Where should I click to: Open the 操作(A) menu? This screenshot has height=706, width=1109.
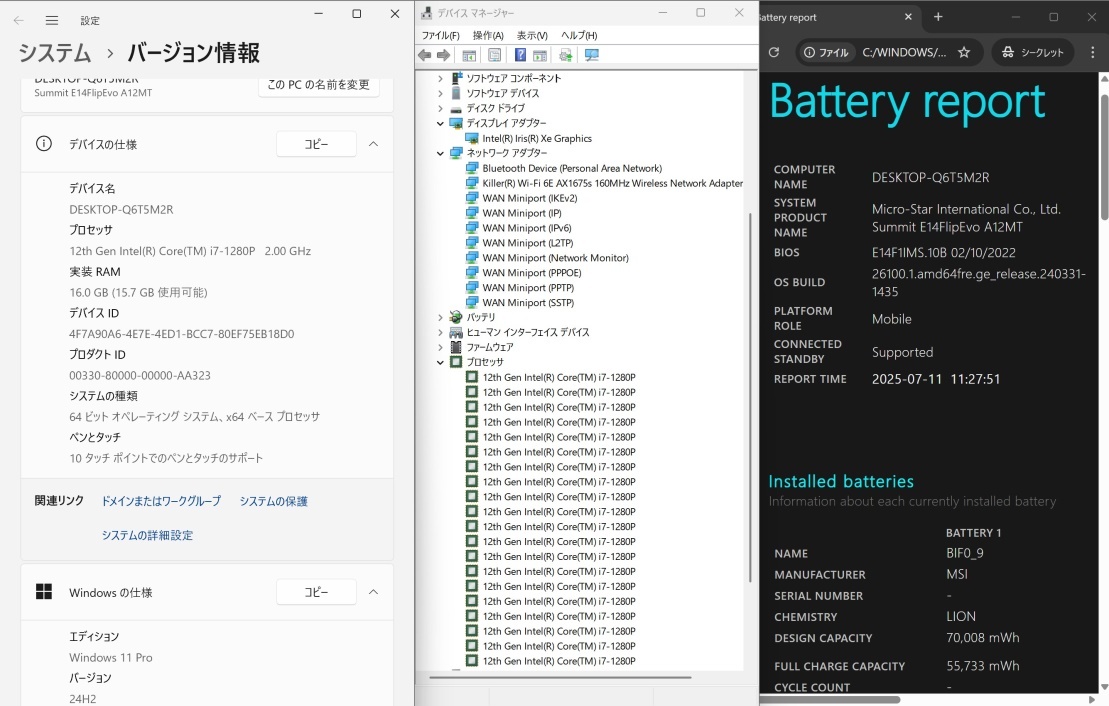(488, 35)
